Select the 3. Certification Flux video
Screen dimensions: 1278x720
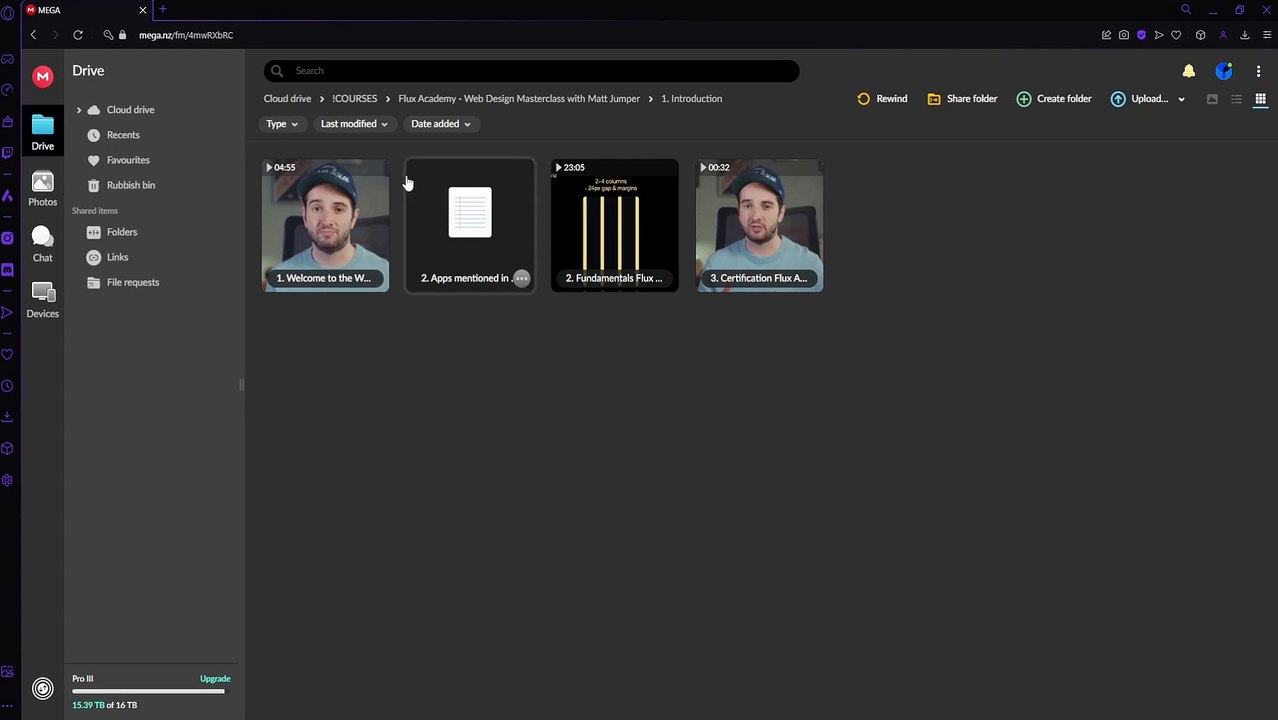(759, 225)
